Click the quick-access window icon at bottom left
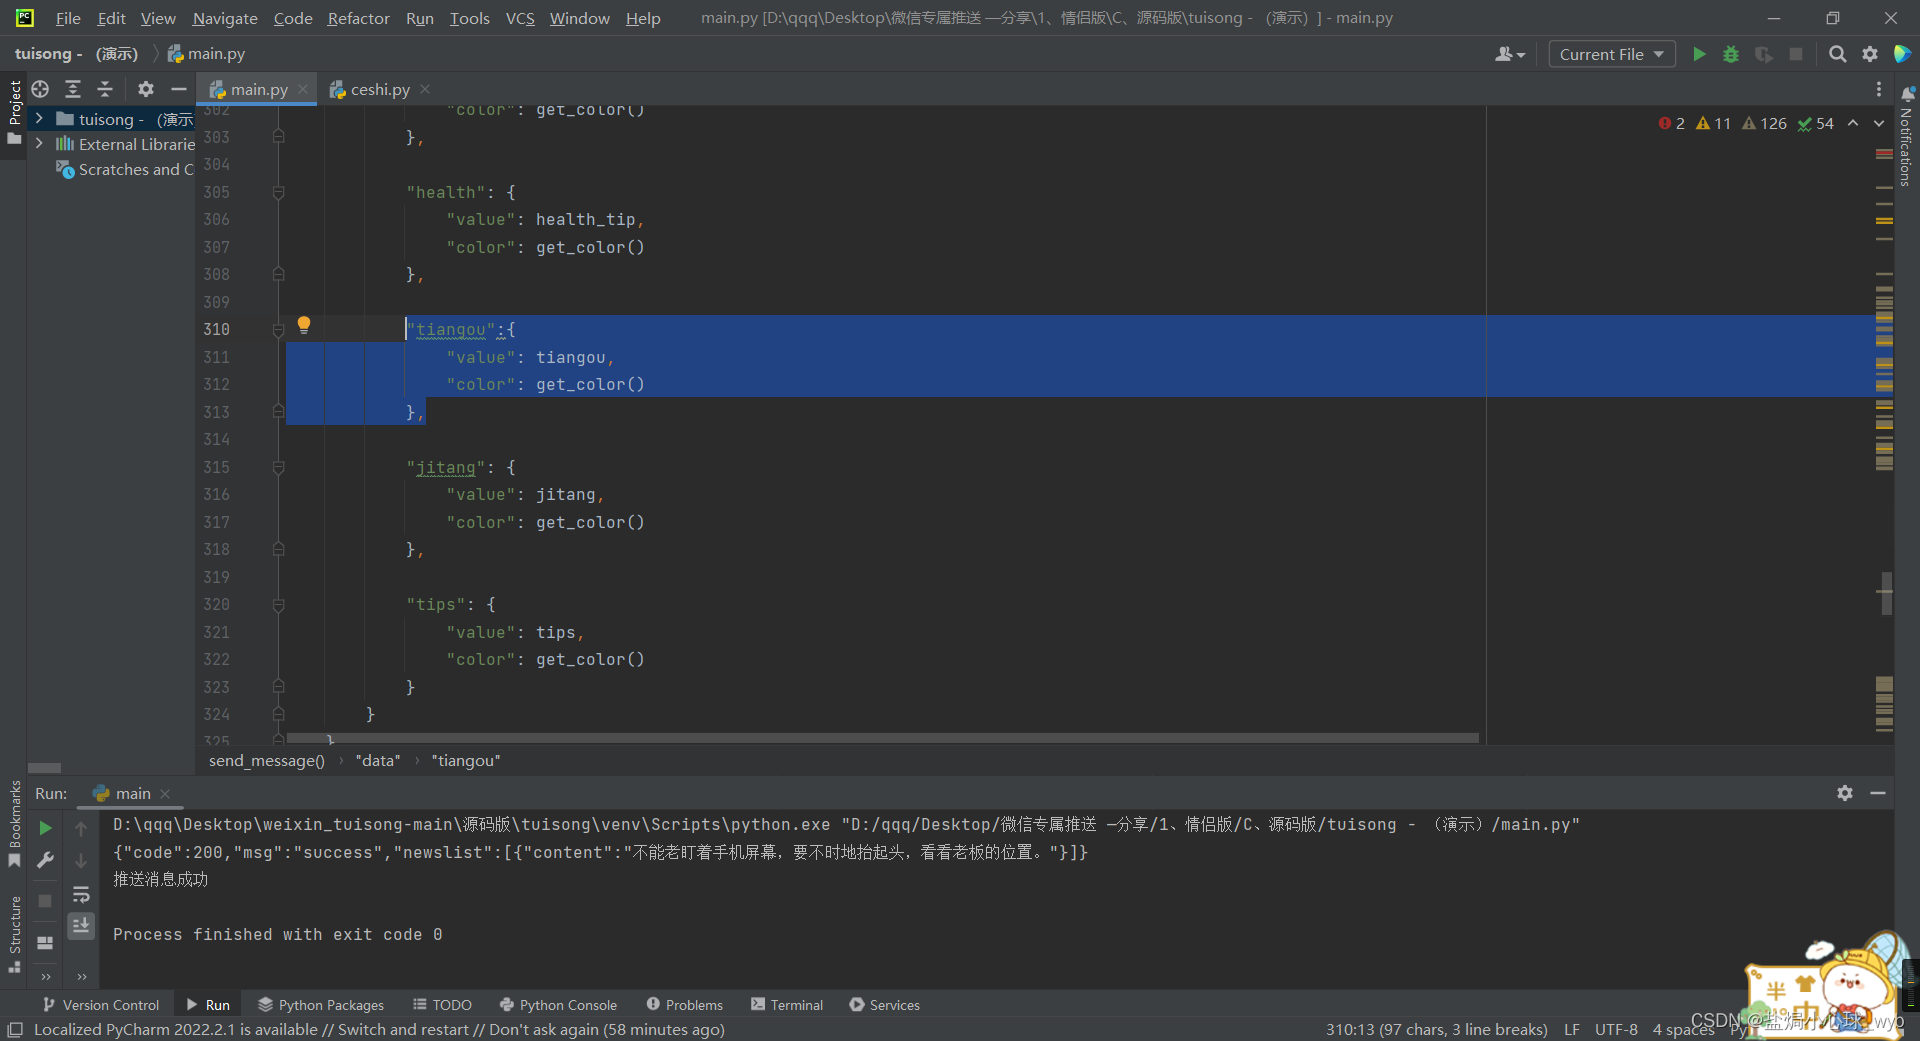This screenshot has height=1041, width=1920. click(x=15, y=1029)
